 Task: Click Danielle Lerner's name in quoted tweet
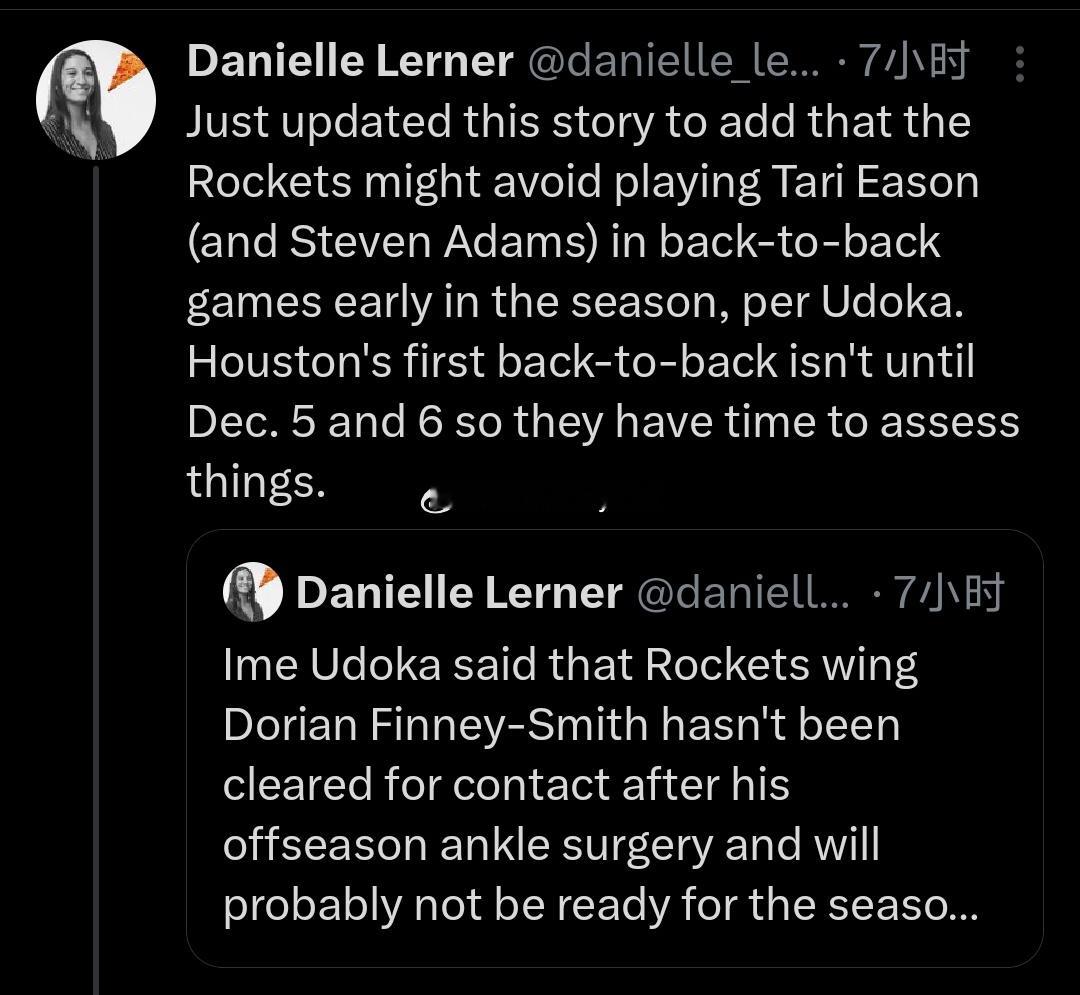[x=459, y=593]
